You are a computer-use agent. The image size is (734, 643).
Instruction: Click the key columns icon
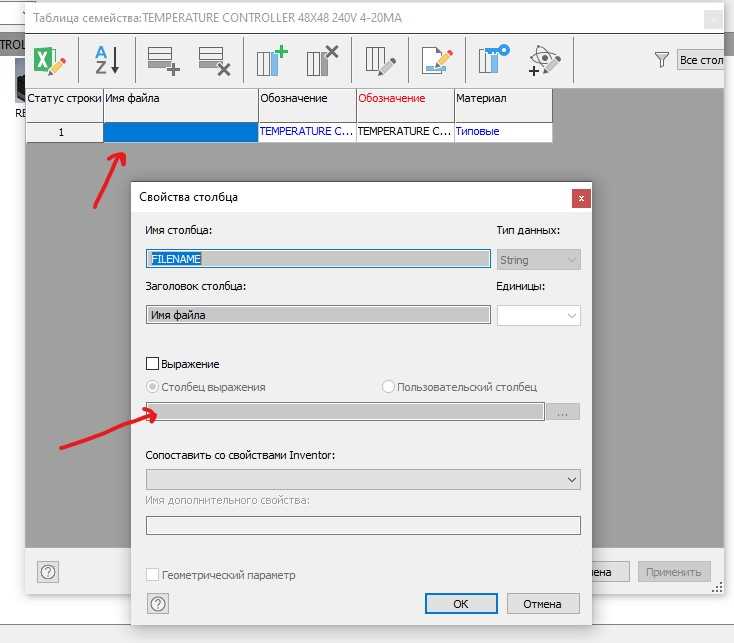point(494,60)
